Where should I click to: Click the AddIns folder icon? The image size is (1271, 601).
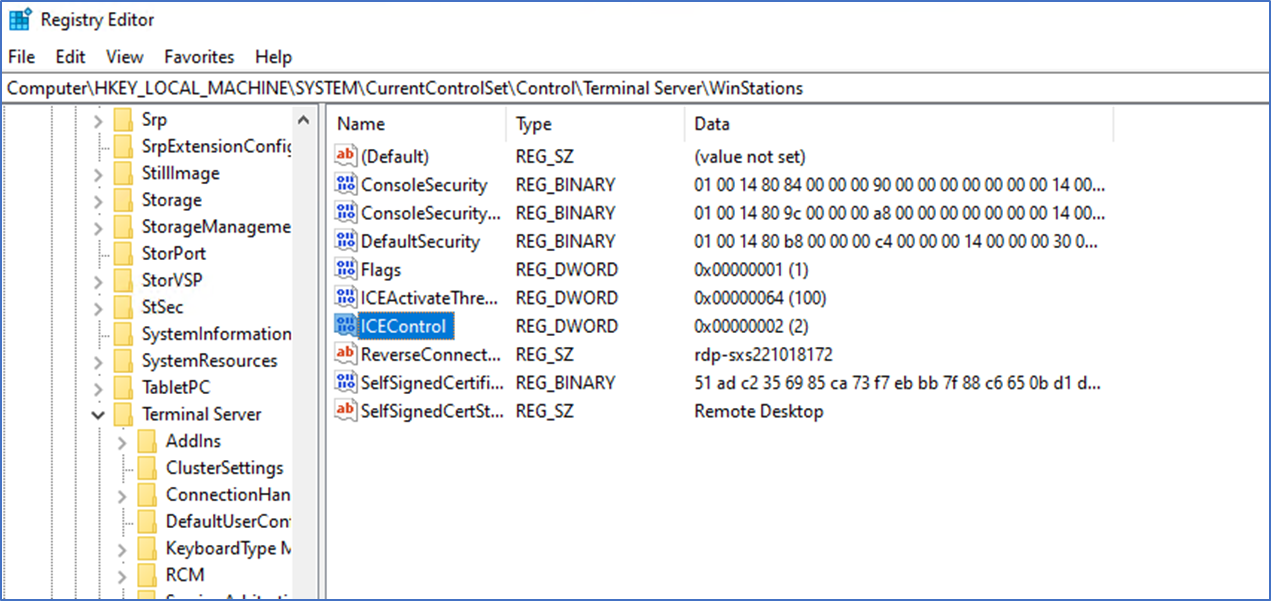[x=148, y=441]
